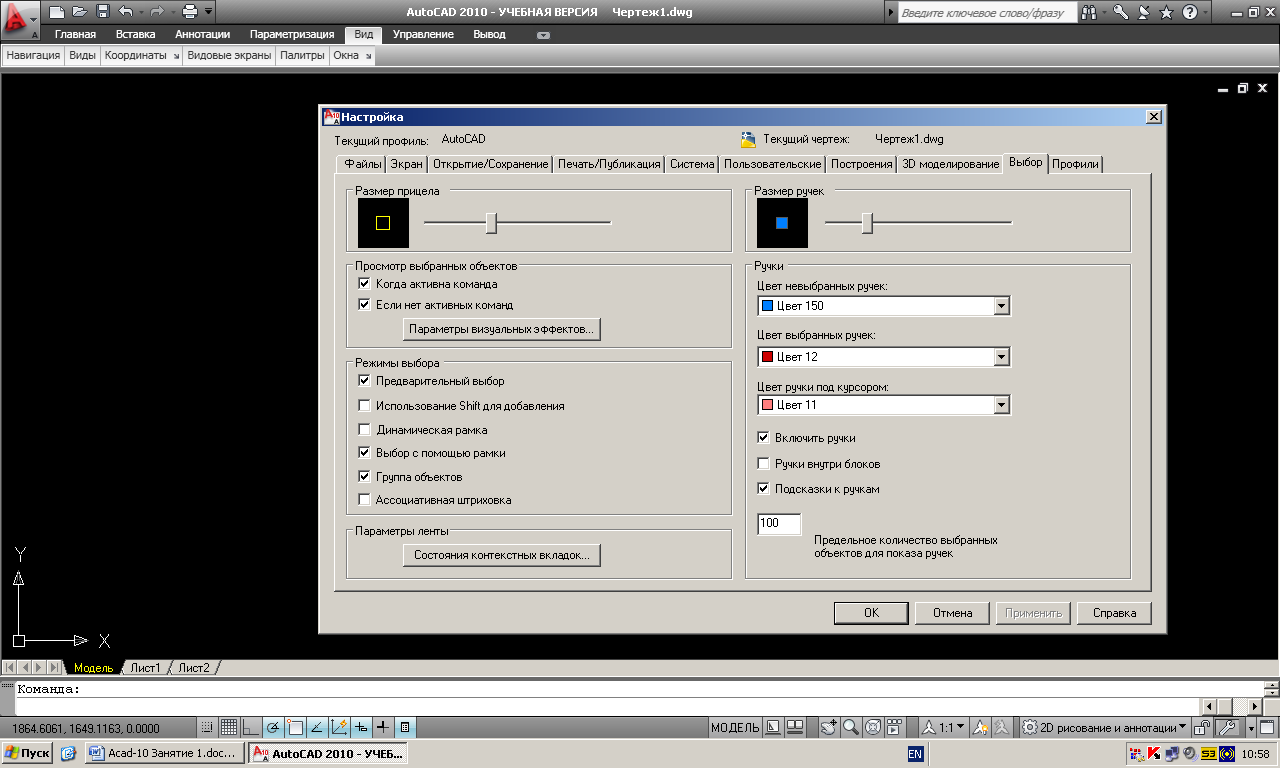Toggle 'Группа объектов' checkbox

[x=364, y=476]
